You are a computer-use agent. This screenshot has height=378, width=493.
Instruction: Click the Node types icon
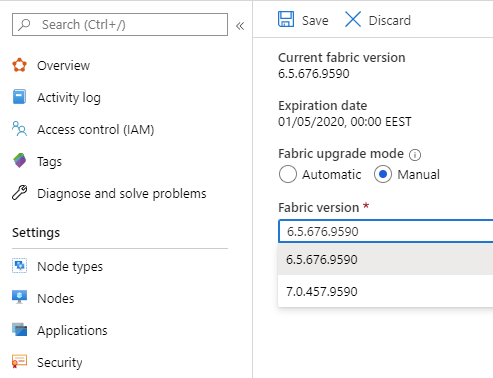coord(19,266)
